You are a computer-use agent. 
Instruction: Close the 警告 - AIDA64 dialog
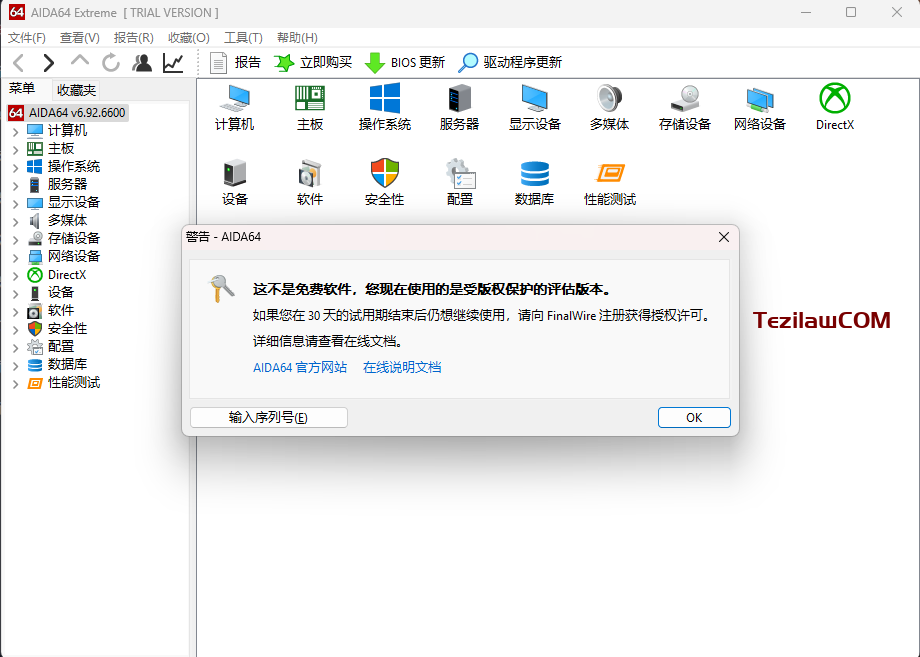tap(724, 236)
